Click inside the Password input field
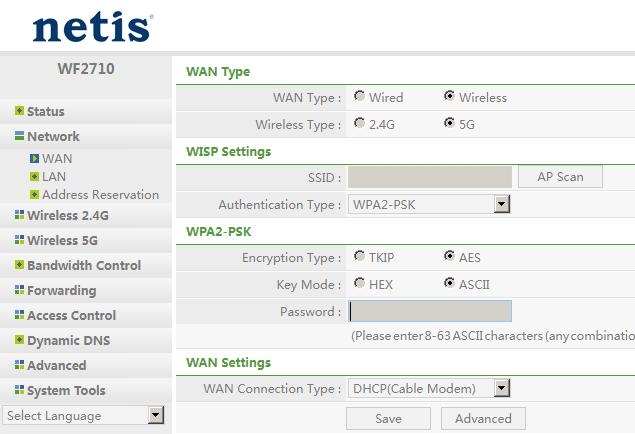635x434 pixels. pyautogui.click(x=430, y=311)
